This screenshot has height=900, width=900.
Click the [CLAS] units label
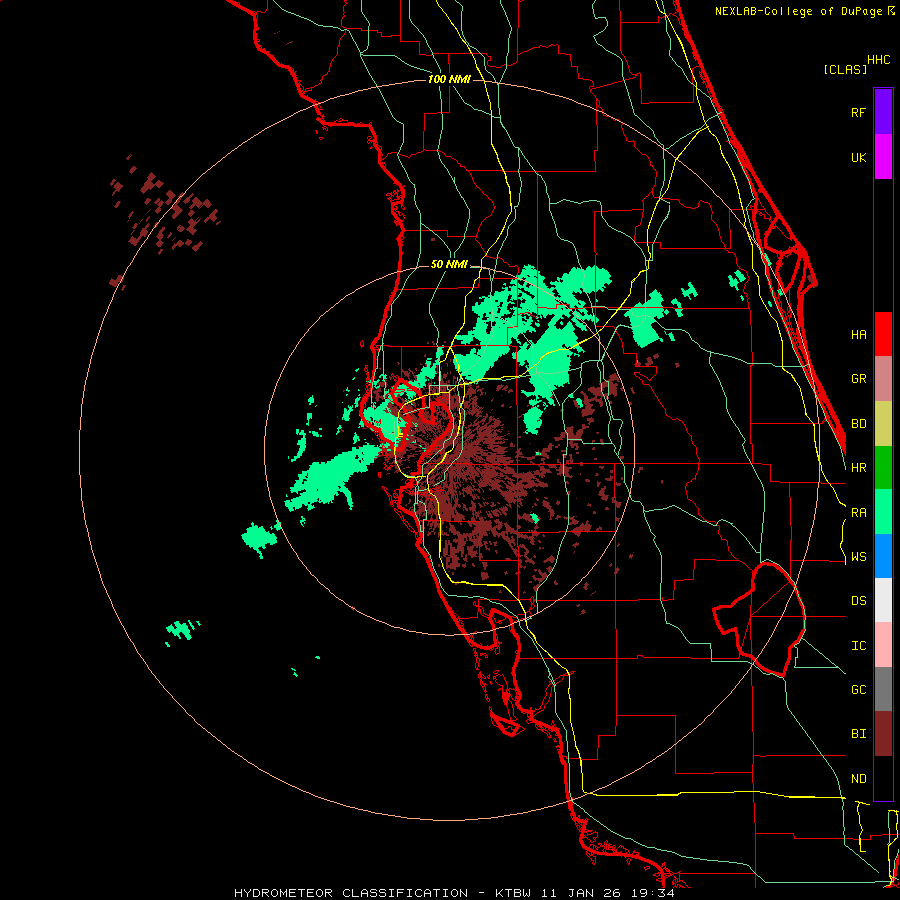(x=845, y=70)
